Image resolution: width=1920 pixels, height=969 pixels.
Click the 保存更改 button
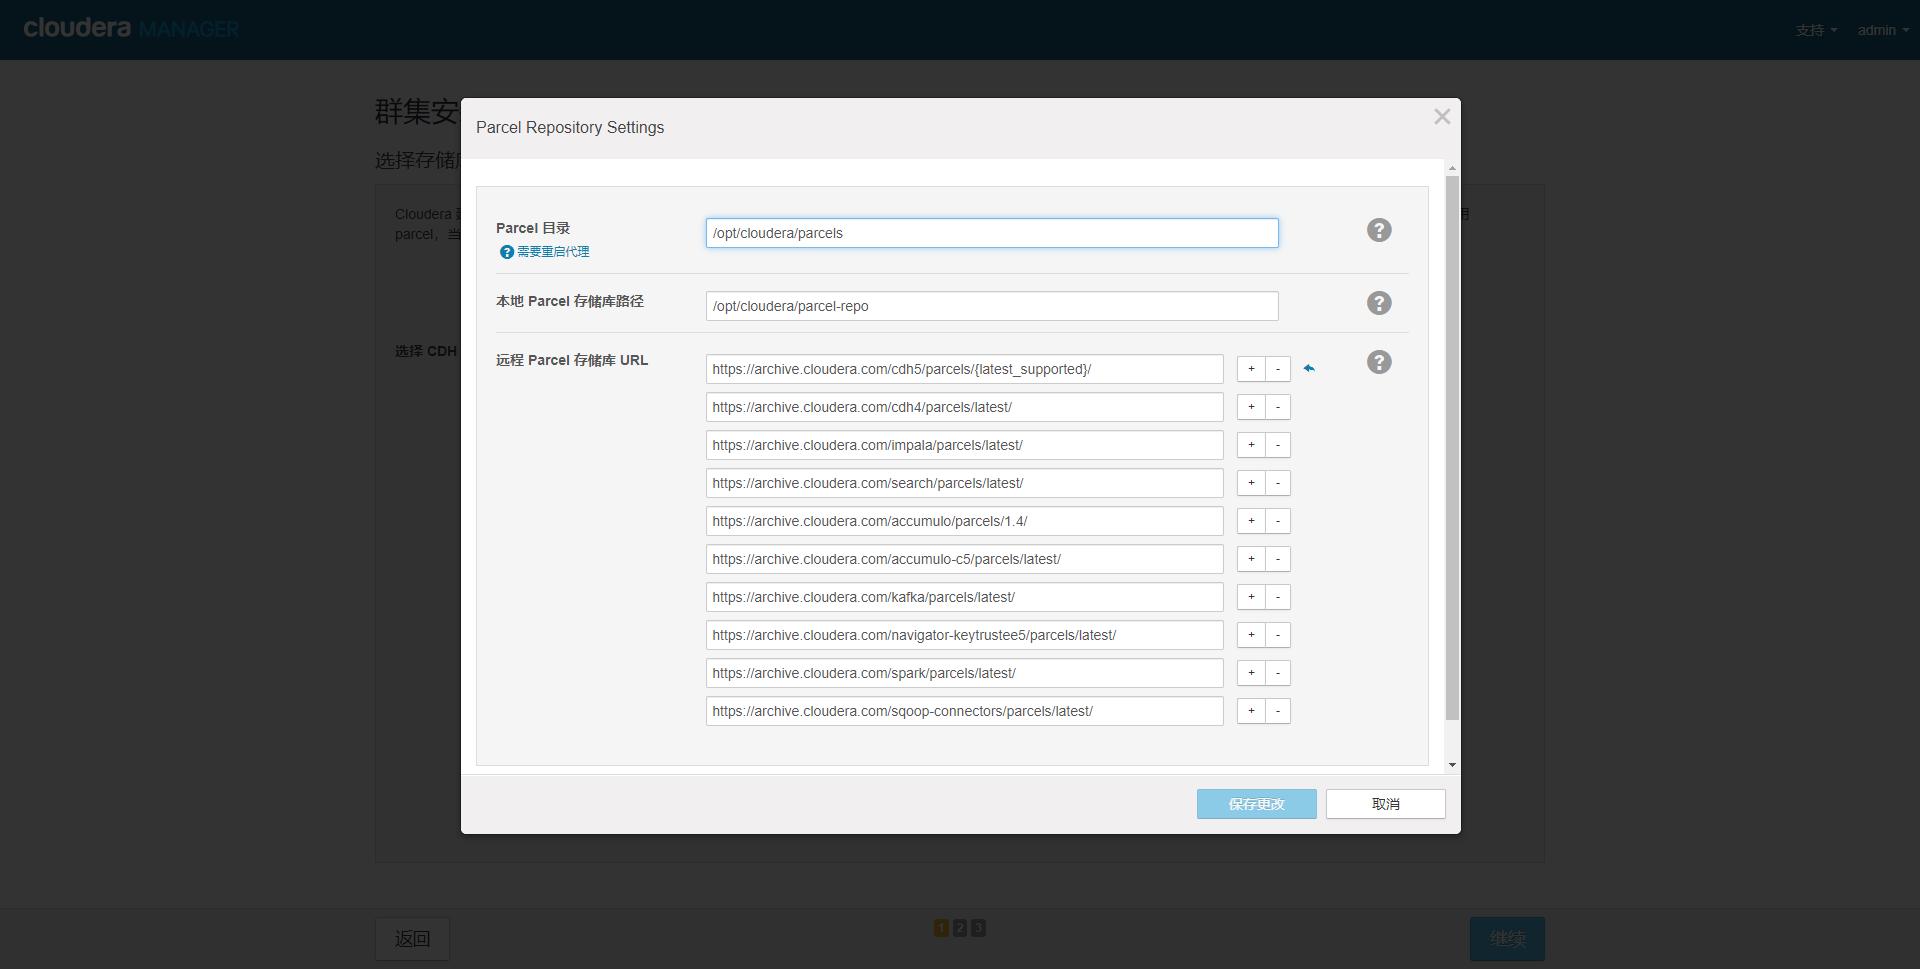(x=1256, y=804)
